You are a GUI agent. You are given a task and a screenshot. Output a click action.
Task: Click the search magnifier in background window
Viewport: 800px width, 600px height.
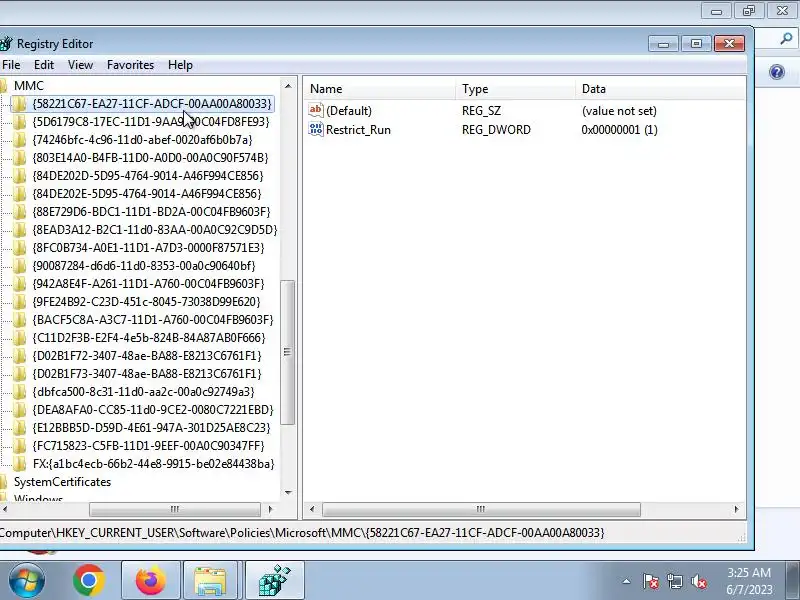(x=786, y=38)
